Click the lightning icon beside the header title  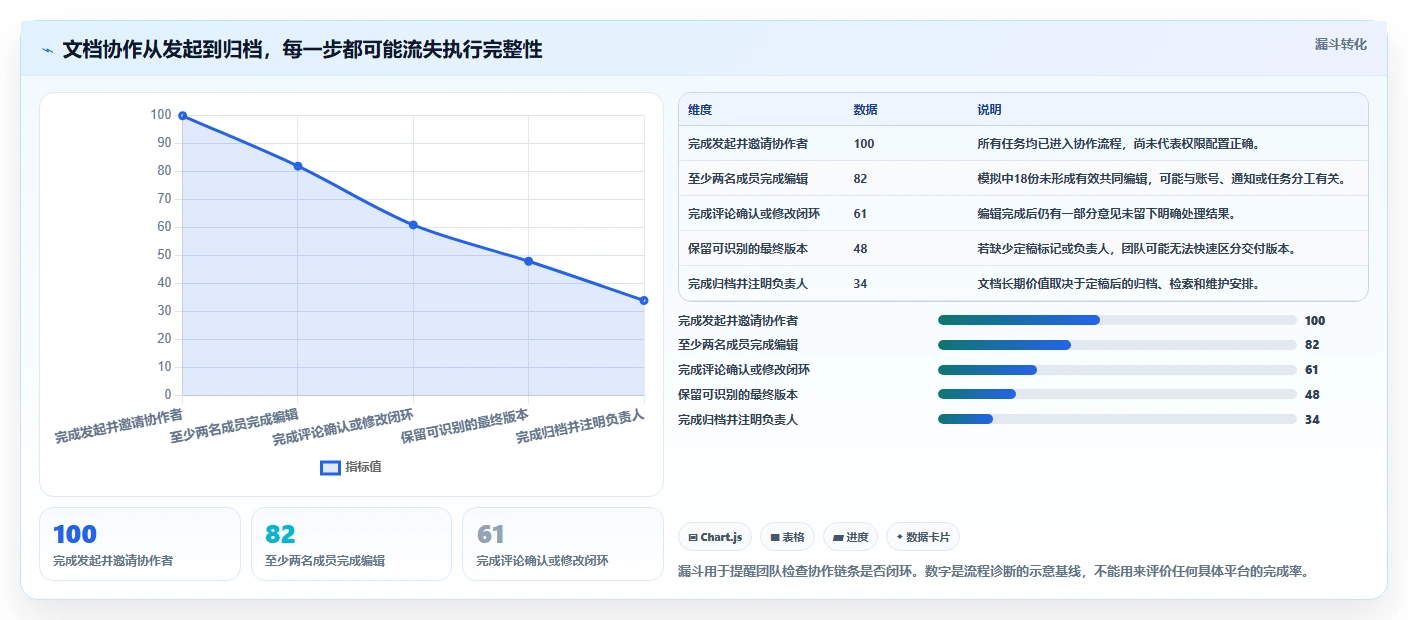pyautogui.click(x=48, y=50)
